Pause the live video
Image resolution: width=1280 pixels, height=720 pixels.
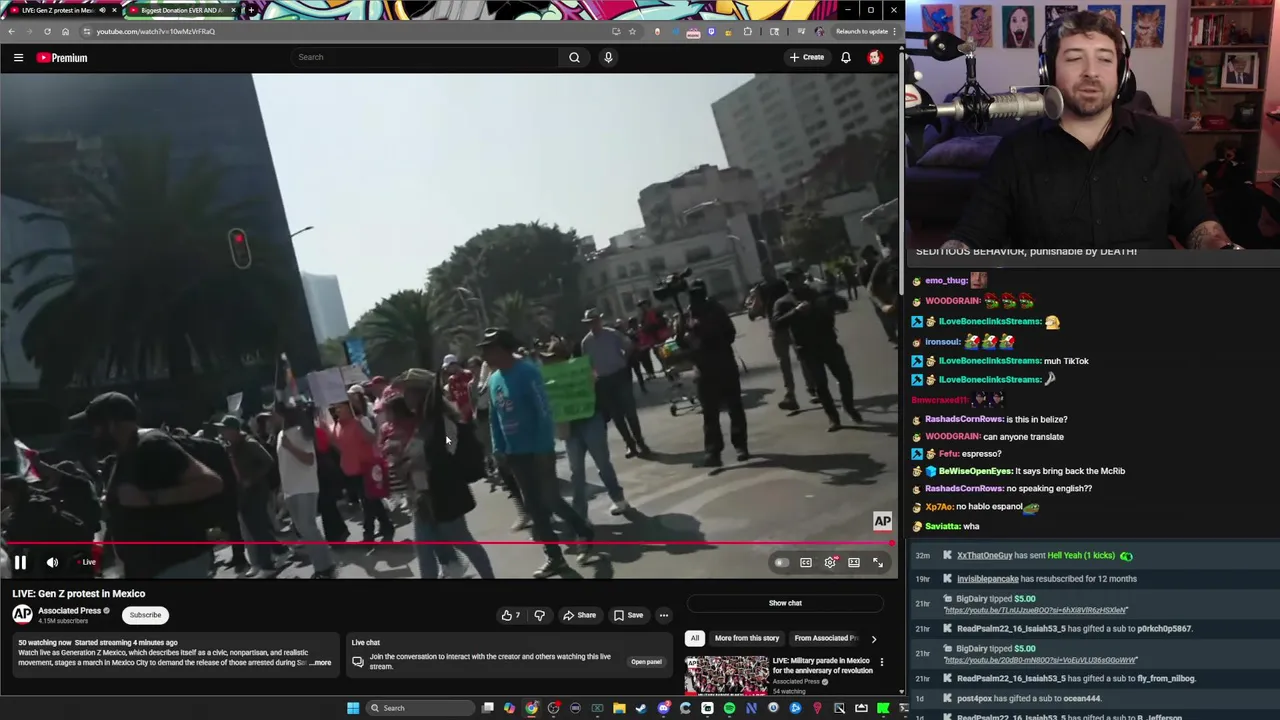click(x=20, y=563)
